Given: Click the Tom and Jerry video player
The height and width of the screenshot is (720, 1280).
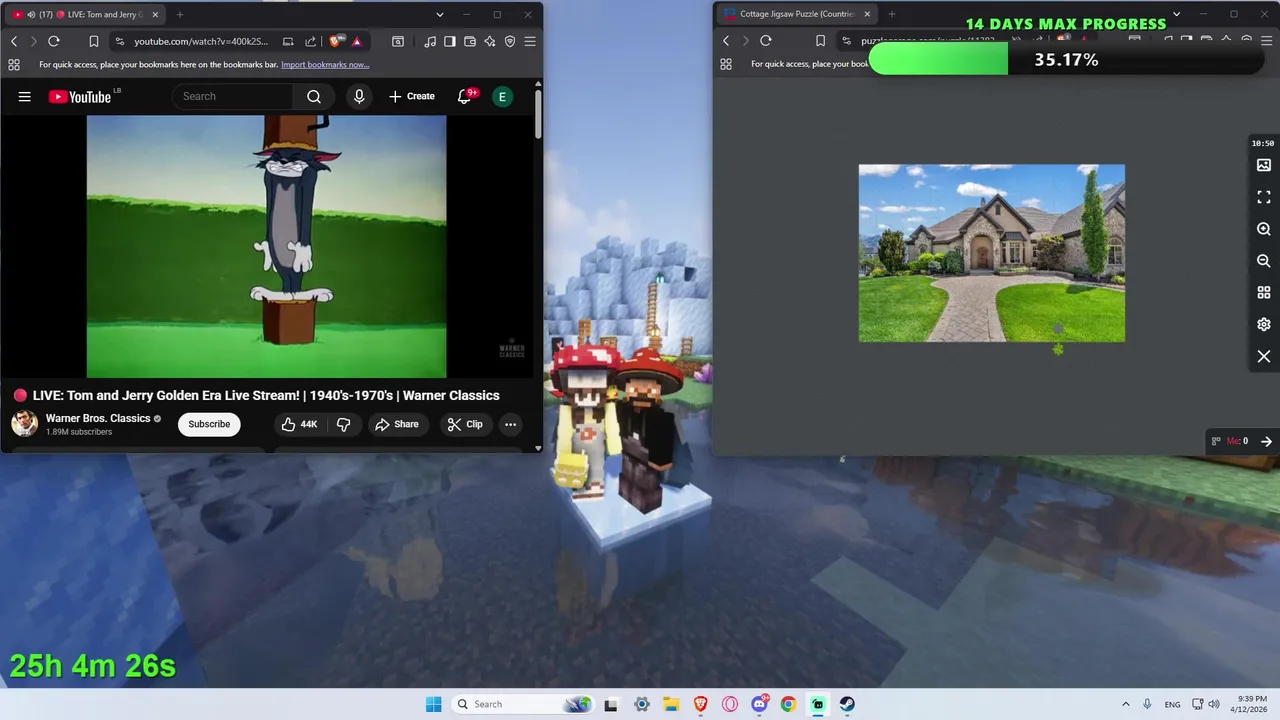Looking at the screenshot, I should click(266, 247).
